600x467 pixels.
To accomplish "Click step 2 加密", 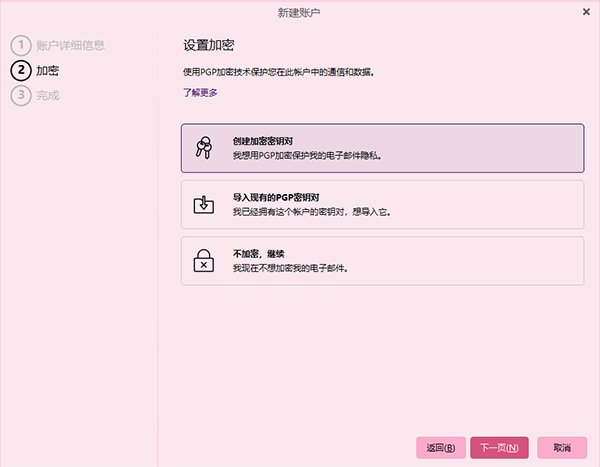I will pyautogui.click(x=35, y=70).
